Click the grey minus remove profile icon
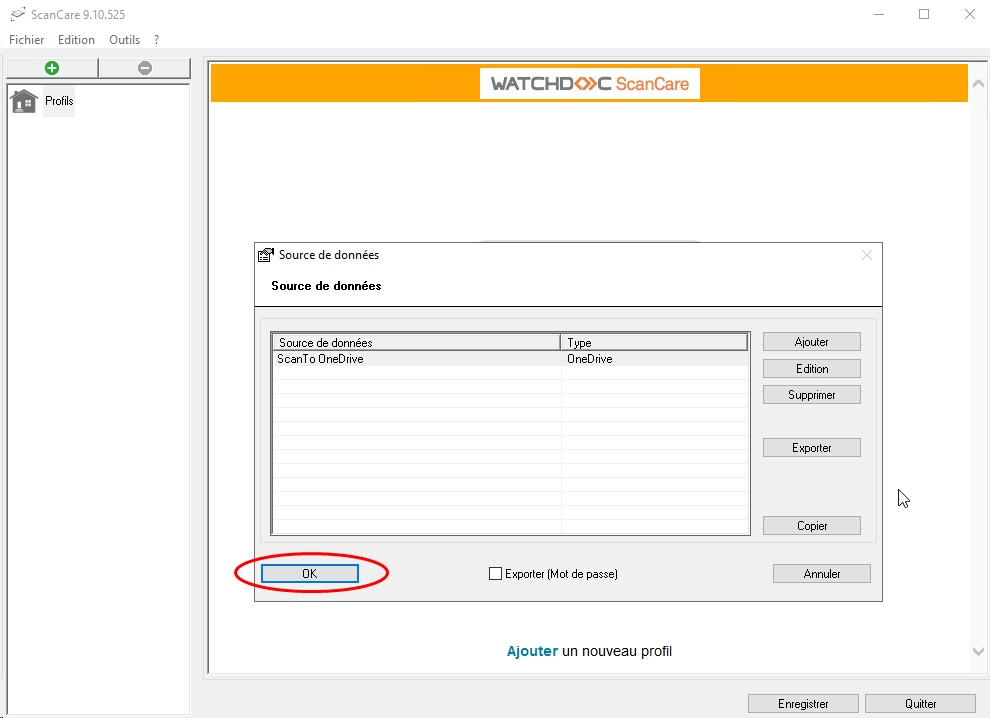The width and height of the screenshot is (990, 718). coord(145,68)
